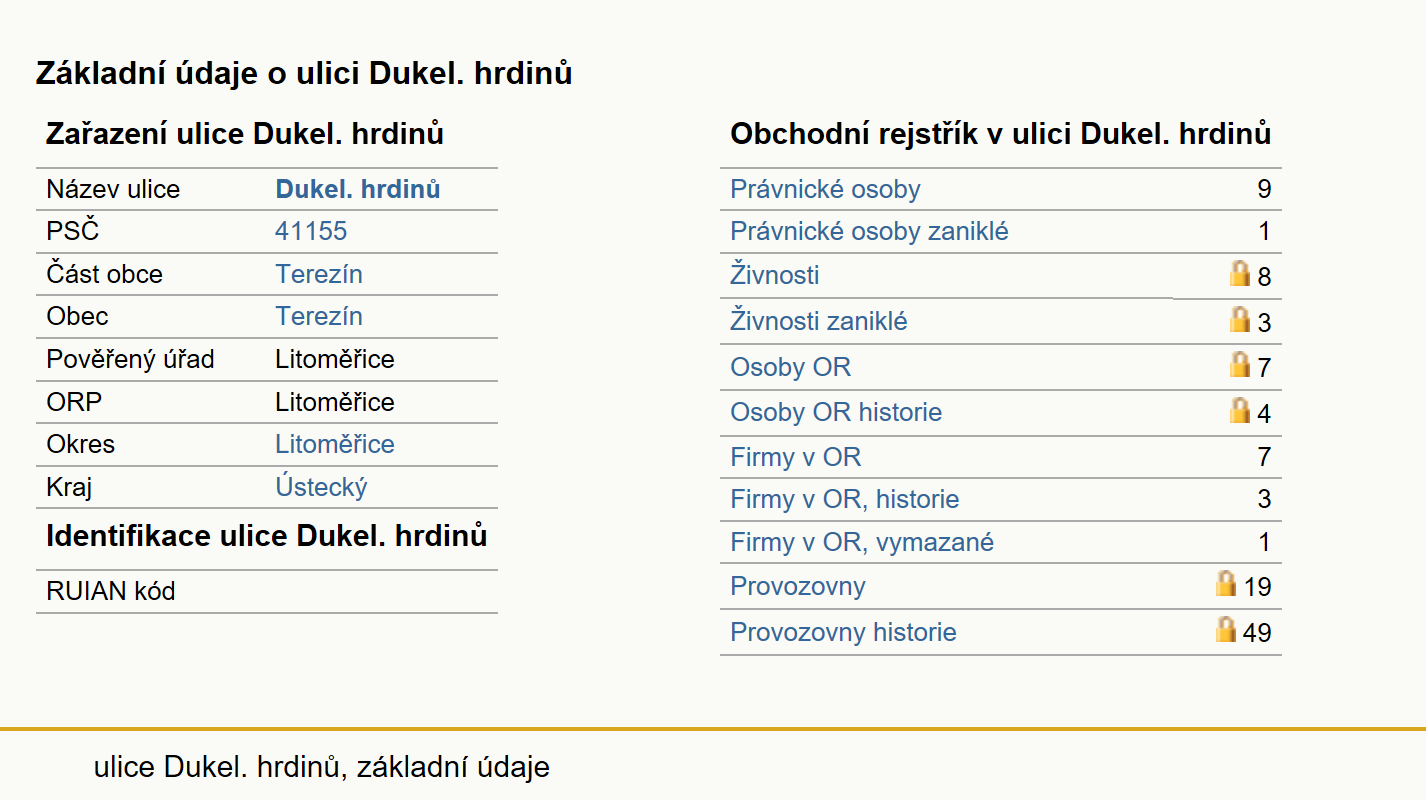Viewport: 1426px width, 800px height.
Task: Click the lock icon in Osoby OR historie row
Action: coord(1240,410)
